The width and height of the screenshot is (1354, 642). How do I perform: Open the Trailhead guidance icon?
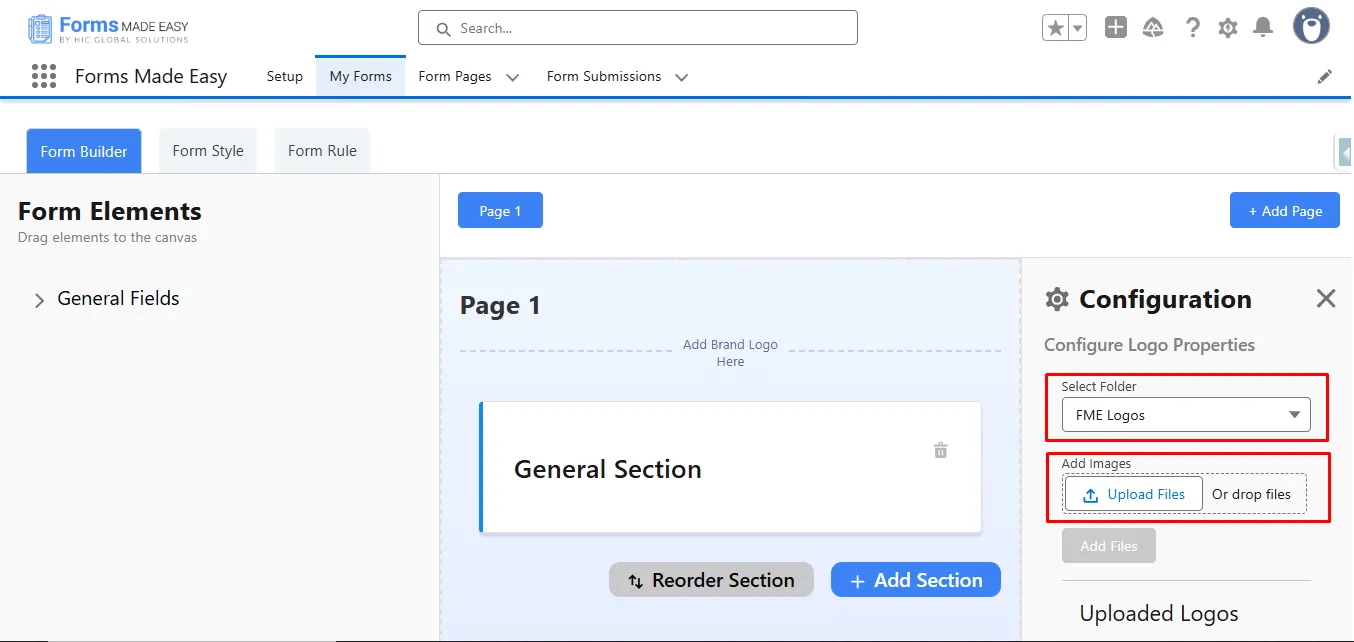1153,28
